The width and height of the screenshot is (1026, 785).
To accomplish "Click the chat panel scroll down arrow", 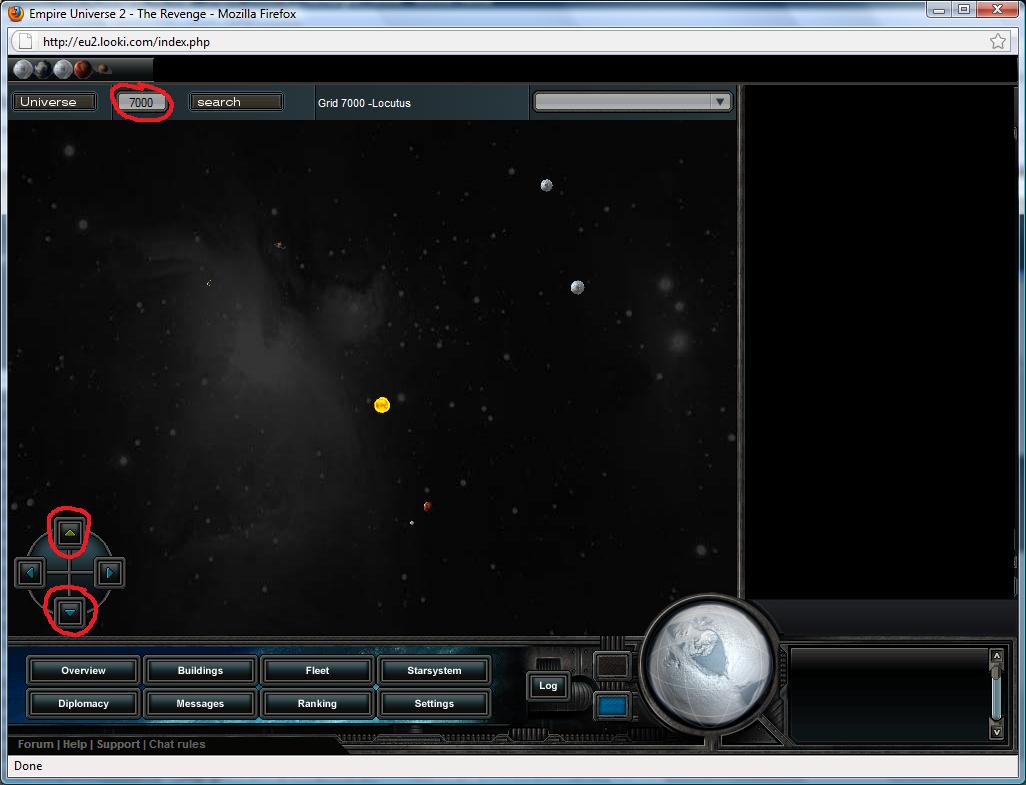I will pyautogui.click(x=997, y=732).
